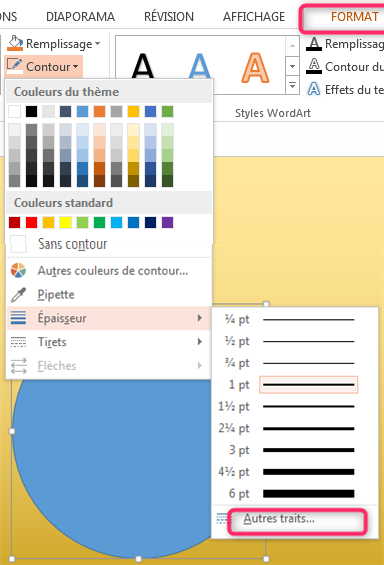This screenshot has height=565, width=384.
Task: Open the FORMAT ribbon tab
Action: coord(354,17)
